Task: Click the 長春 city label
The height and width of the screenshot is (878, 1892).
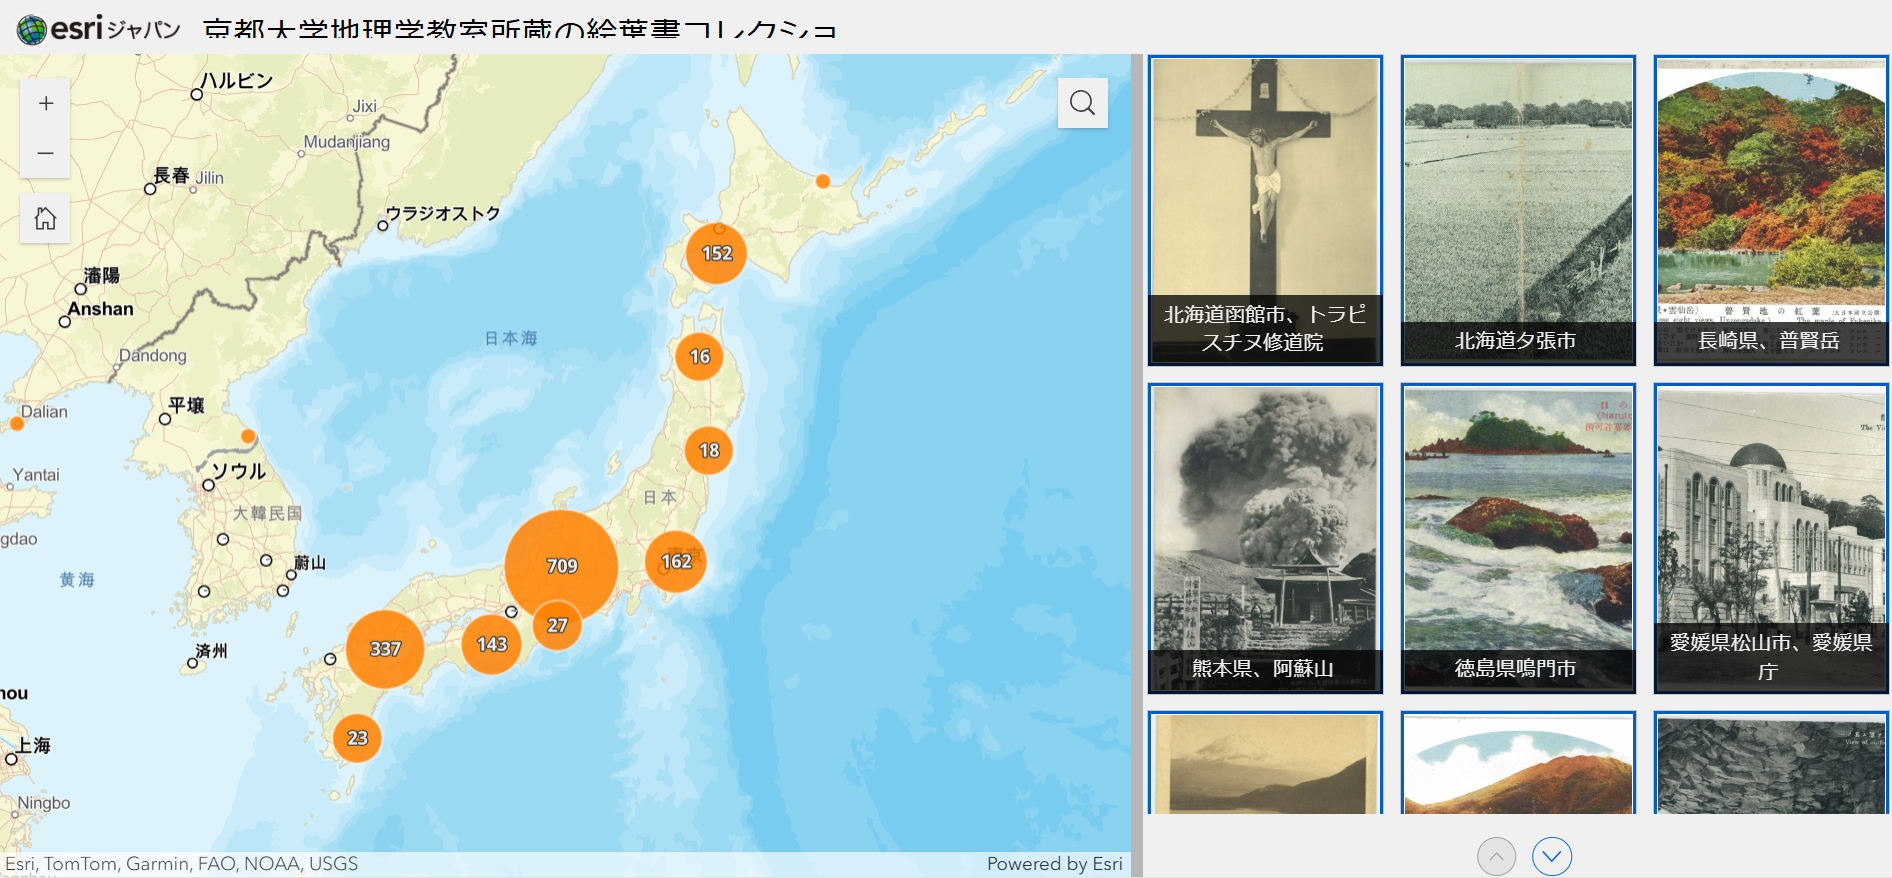Action: tap(171, 175)
